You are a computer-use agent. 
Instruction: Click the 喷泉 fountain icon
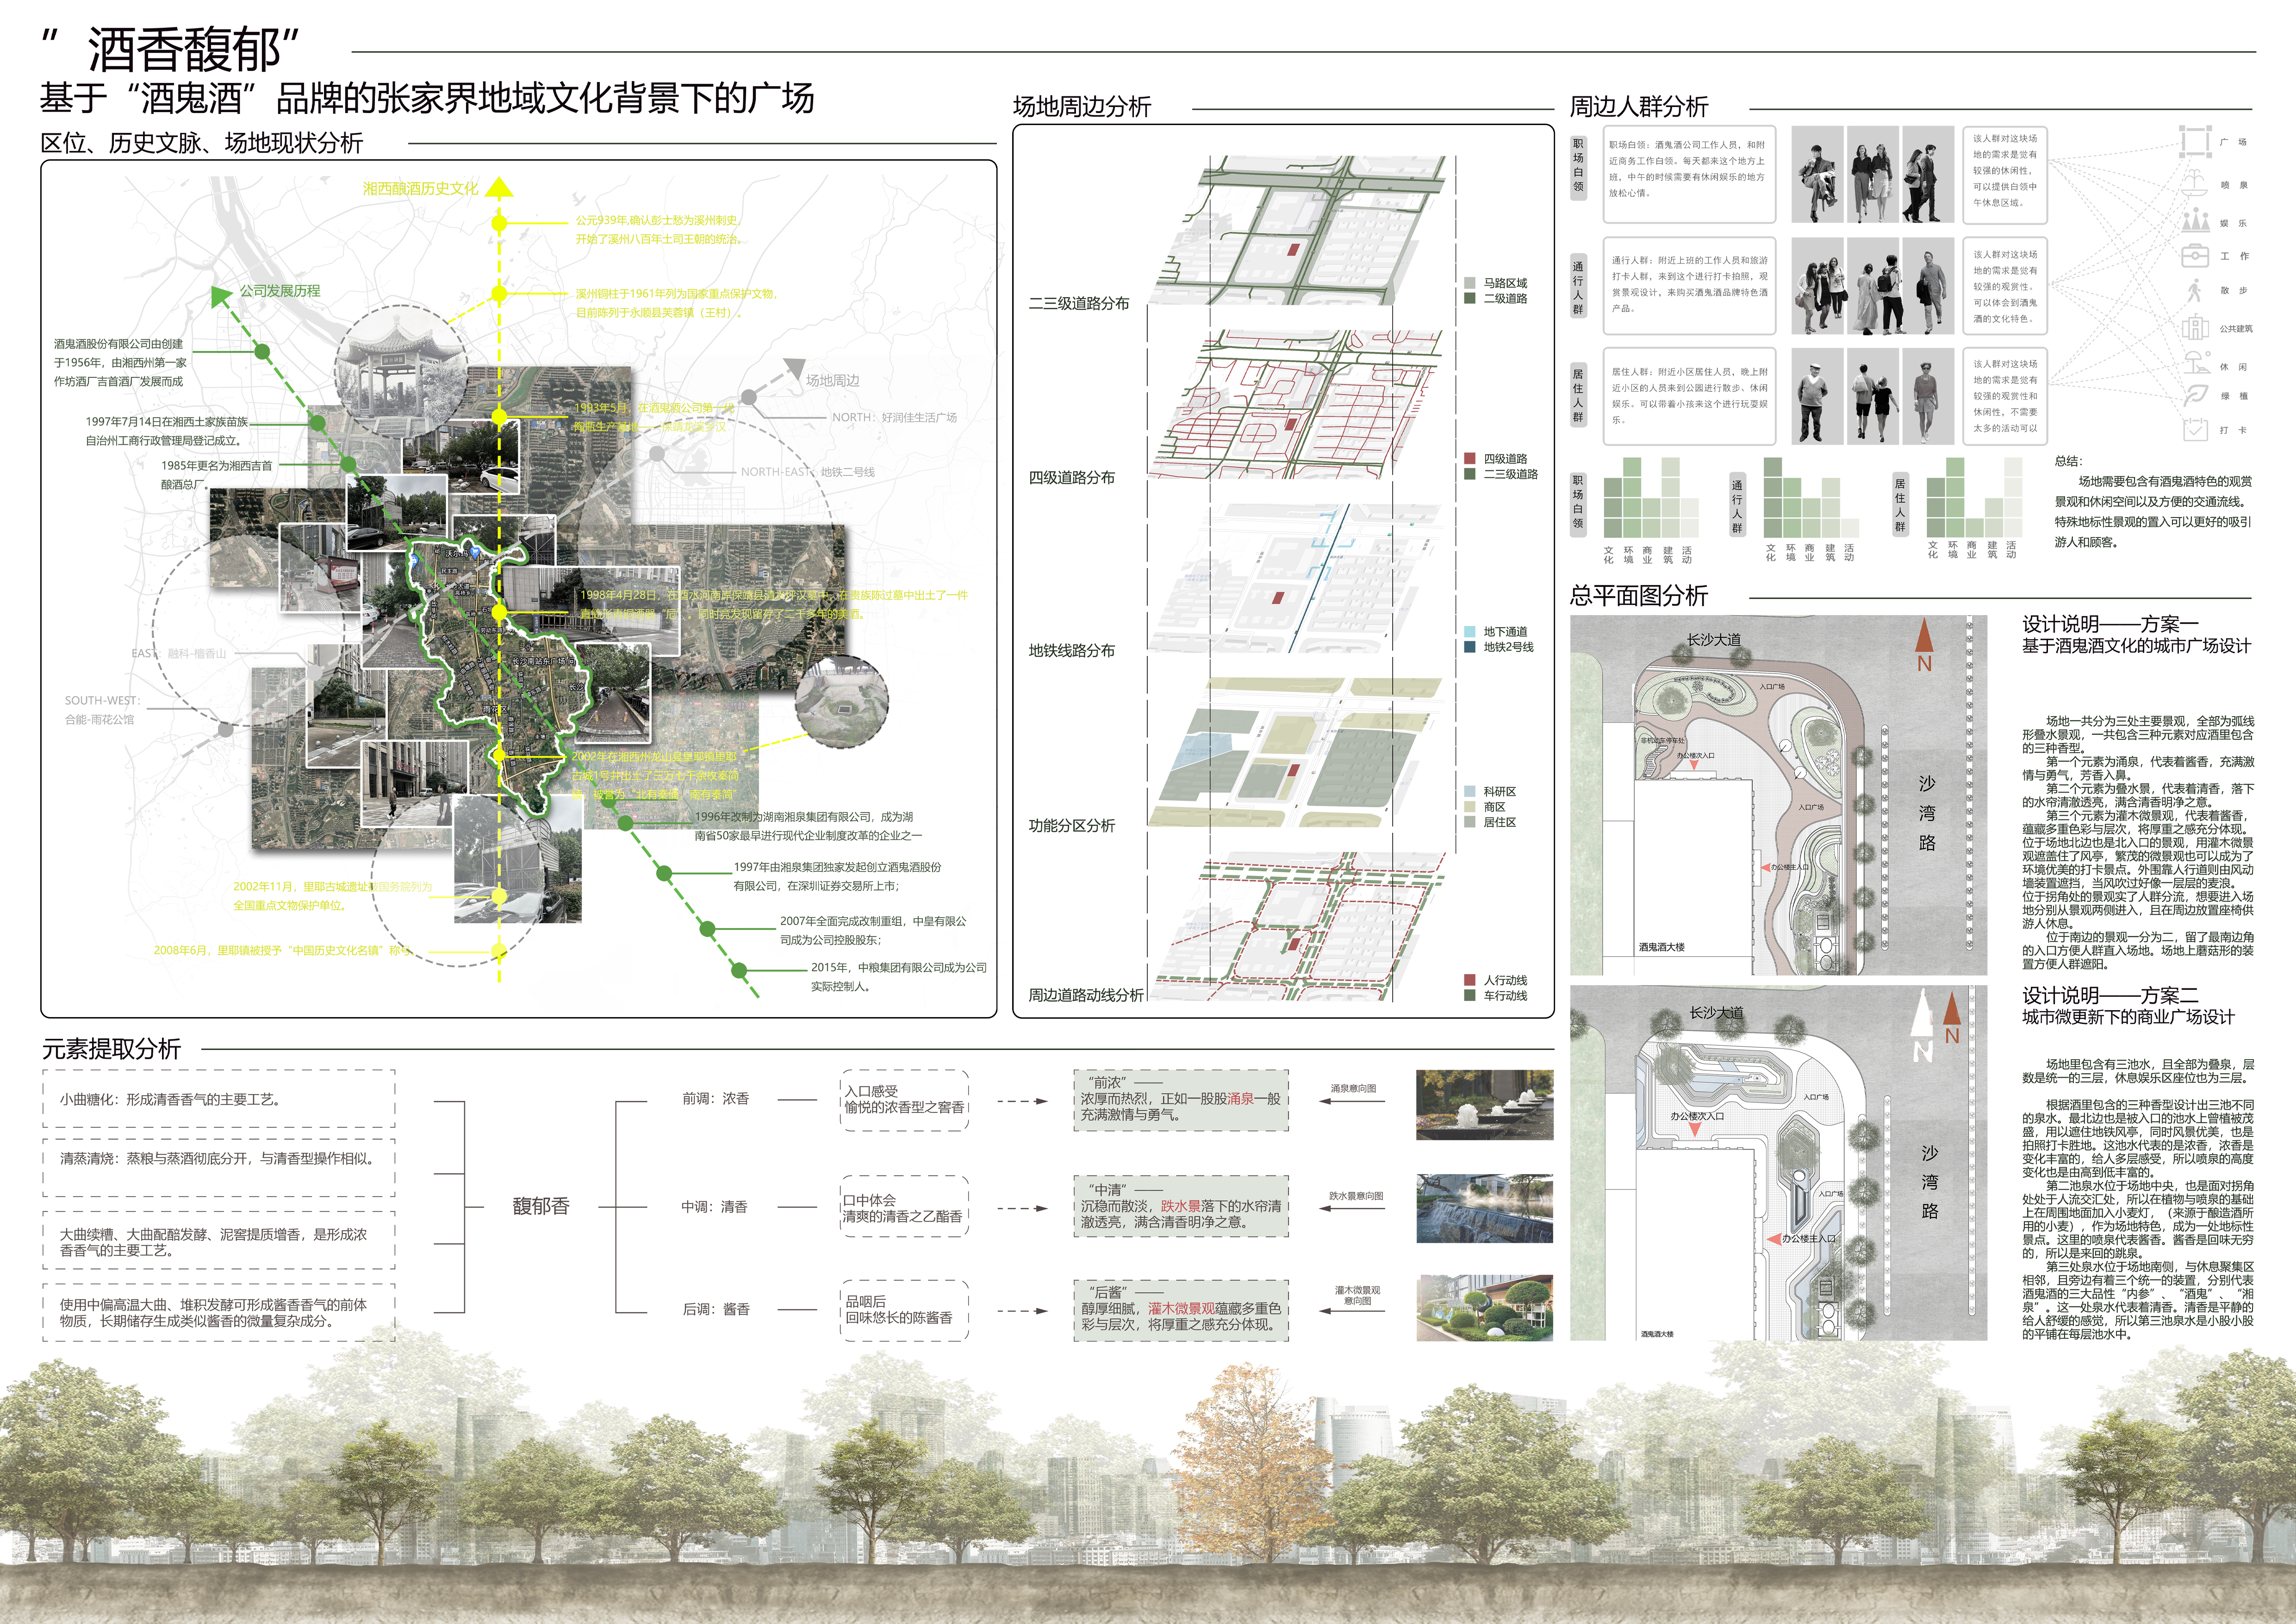coord(2194,183)
